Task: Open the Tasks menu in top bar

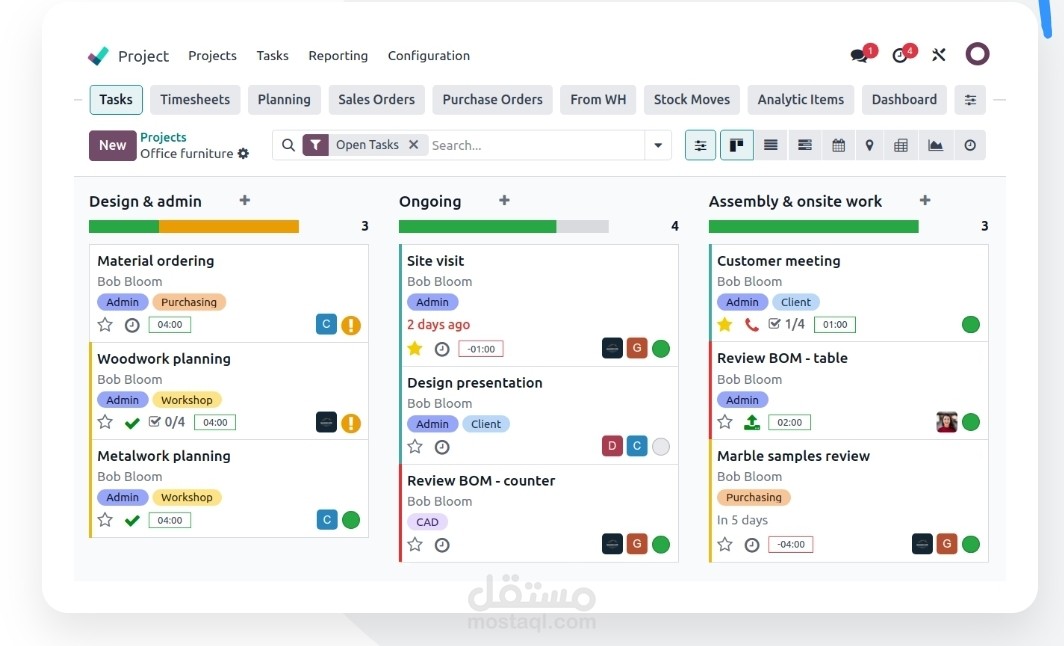Action: click(x=272, y=56)
